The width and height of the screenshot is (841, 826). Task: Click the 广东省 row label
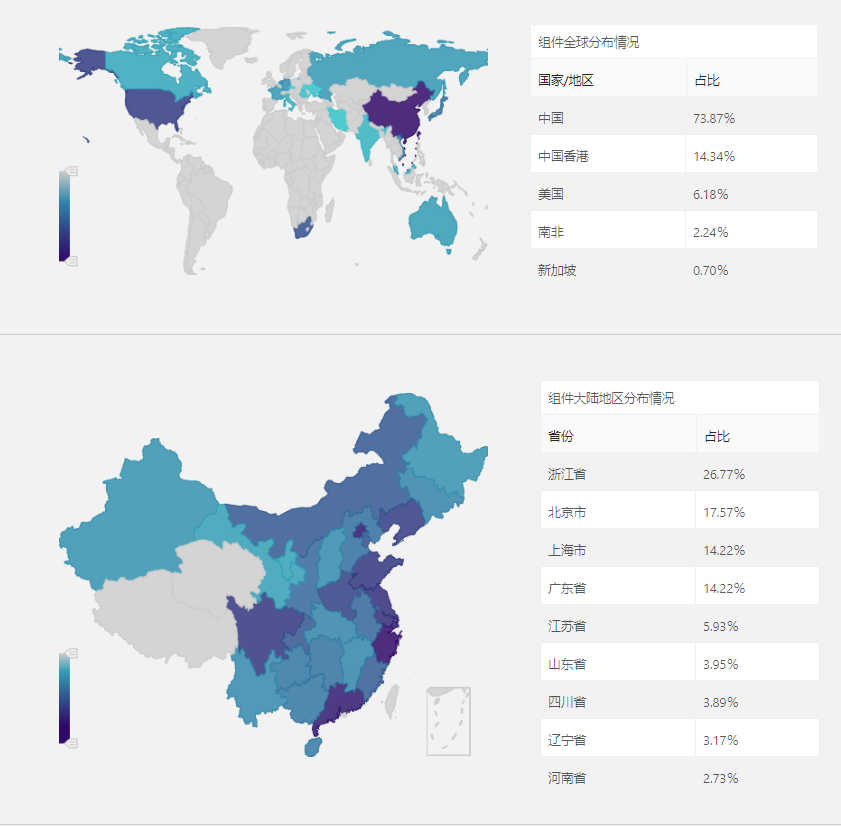point(567,588)
